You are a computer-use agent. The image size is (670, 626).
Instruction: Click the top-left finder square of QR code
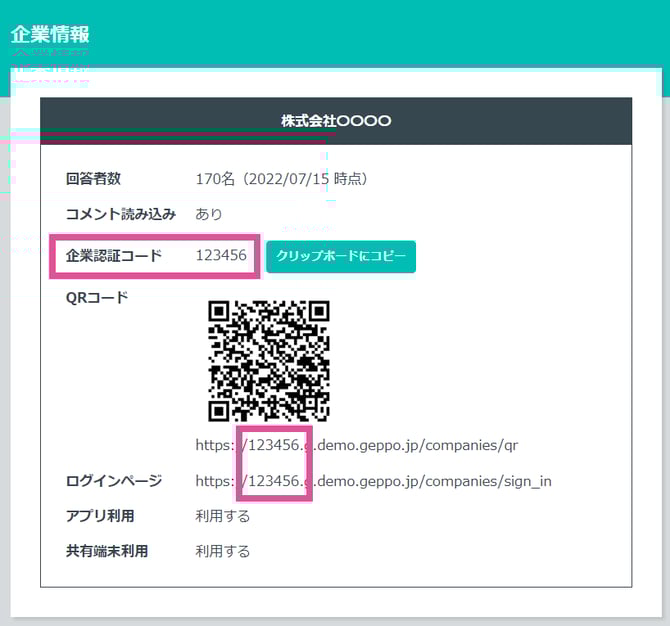pos(222,314)
